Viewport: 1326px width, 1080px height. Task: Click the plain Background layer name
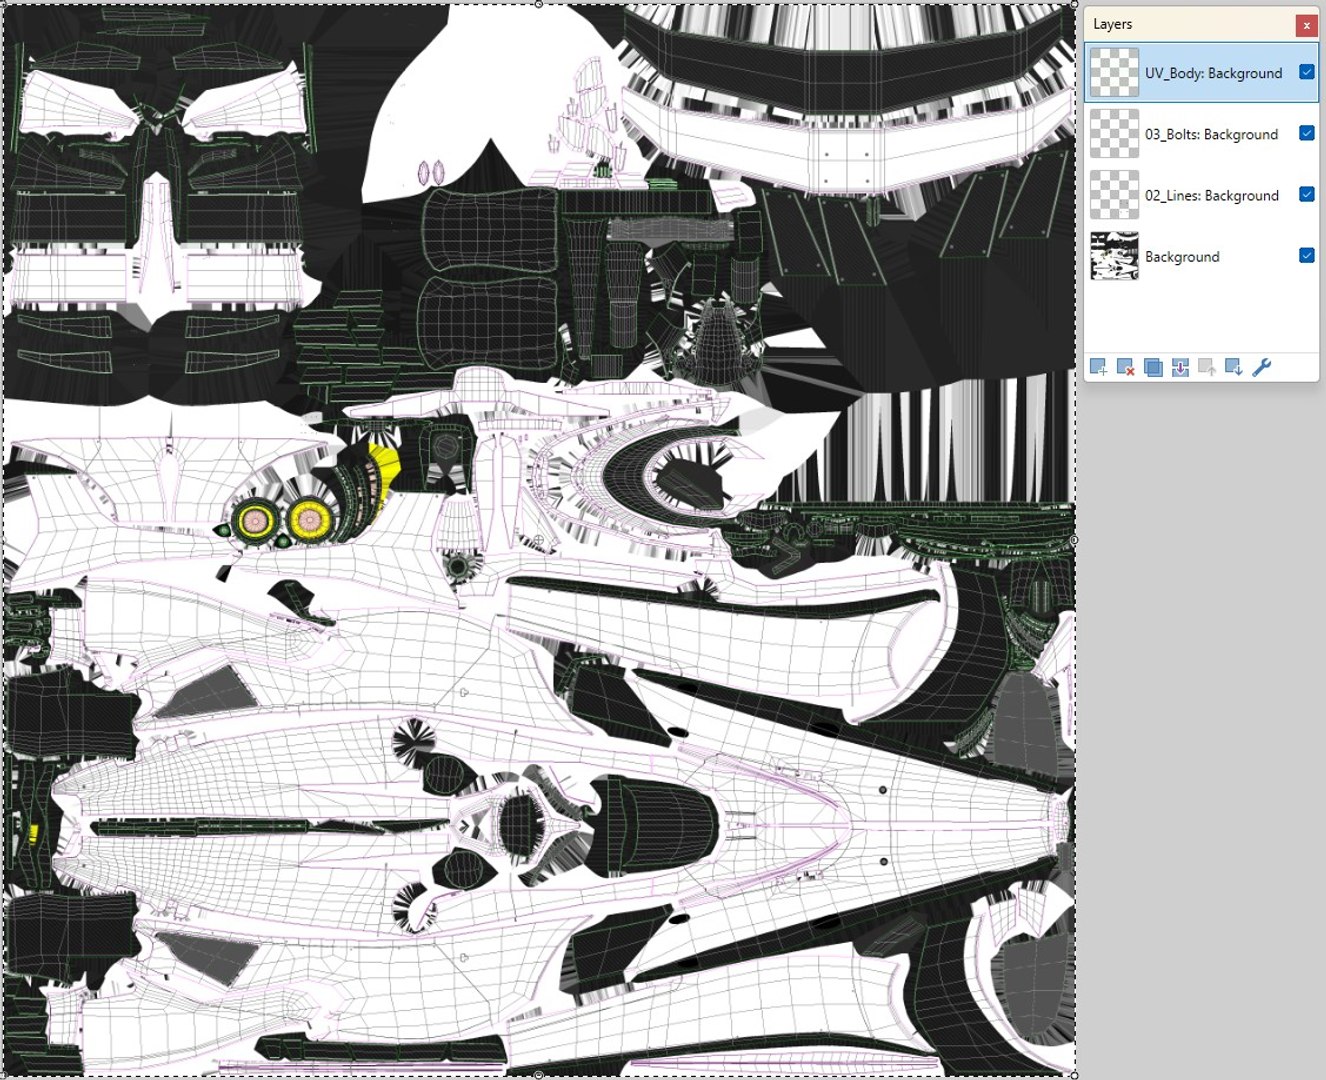pyautogui.click(x=1182, y=257)
